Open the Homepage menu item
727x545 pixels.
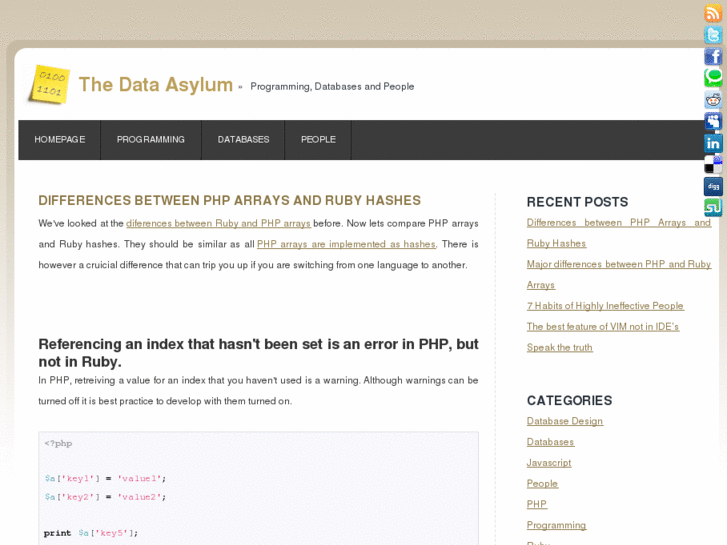point(60,140)
